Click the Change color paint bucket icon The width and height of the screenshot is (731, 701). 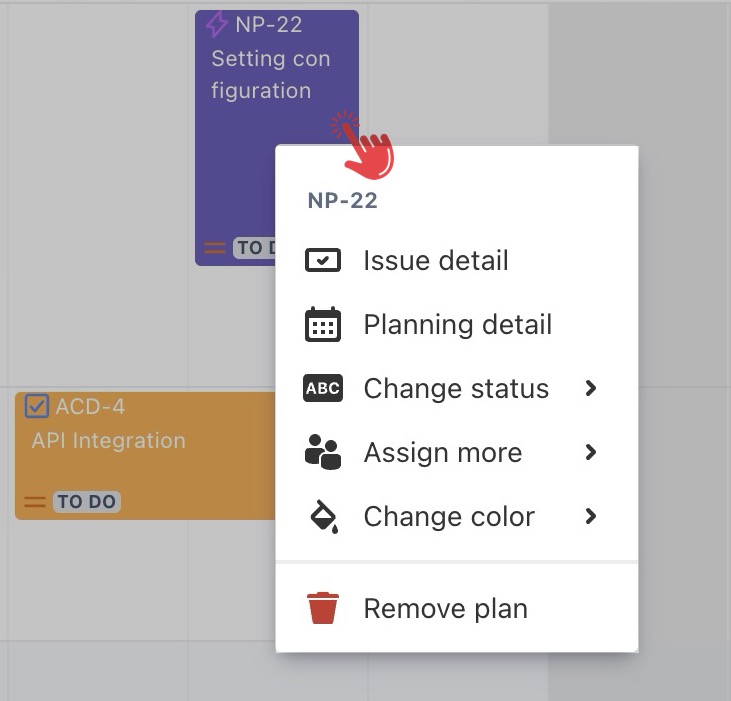322,517
